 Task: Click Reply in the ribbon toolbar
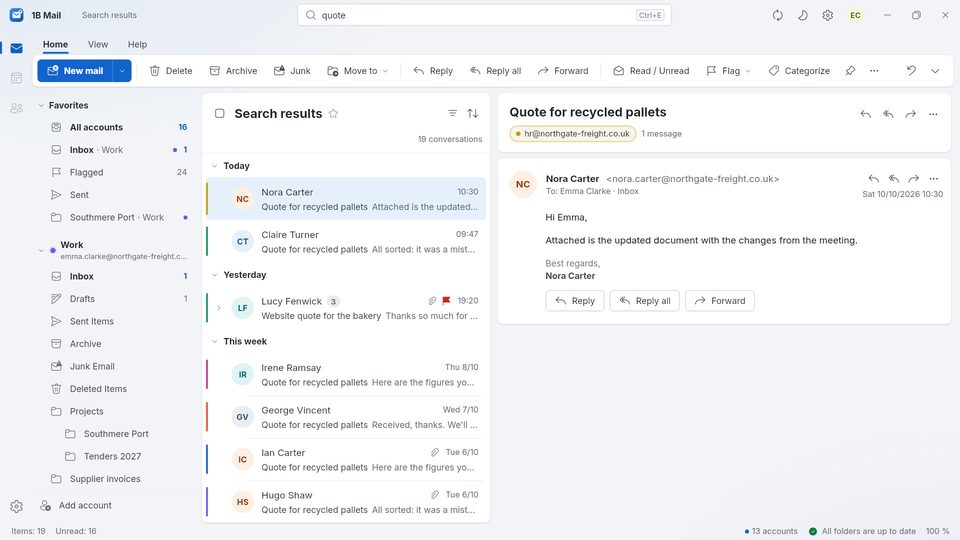433,71
